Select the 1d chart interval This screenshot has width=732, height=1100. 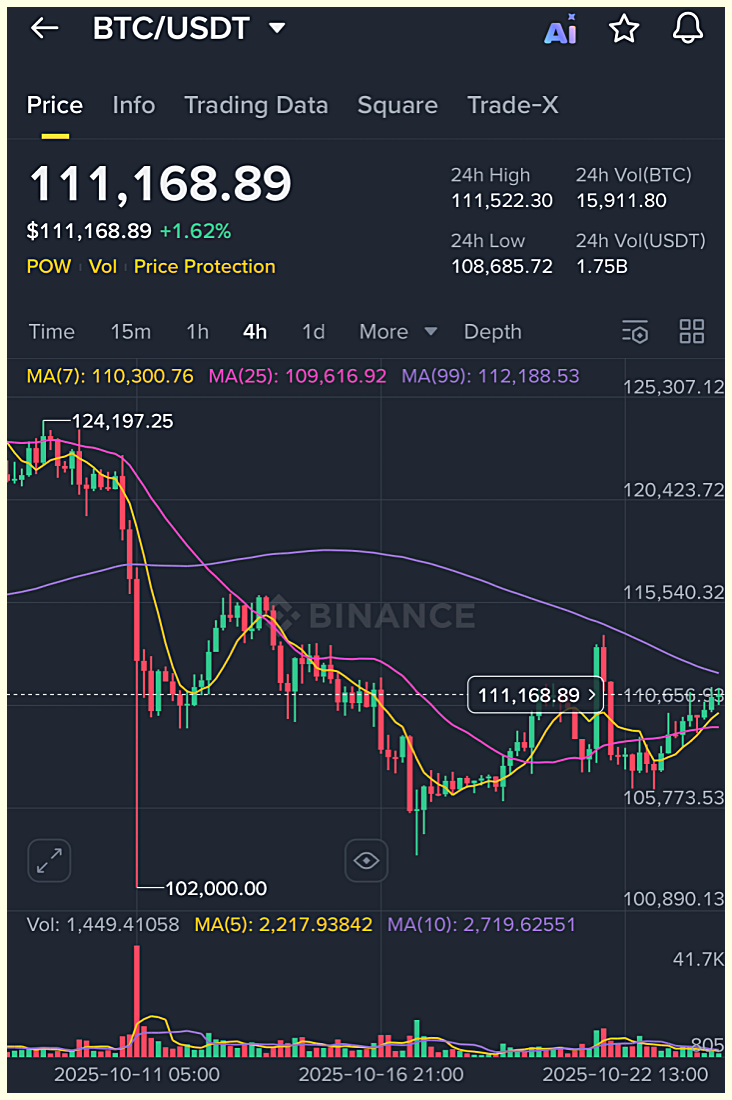pyautogui.click(x=313, y=332)
